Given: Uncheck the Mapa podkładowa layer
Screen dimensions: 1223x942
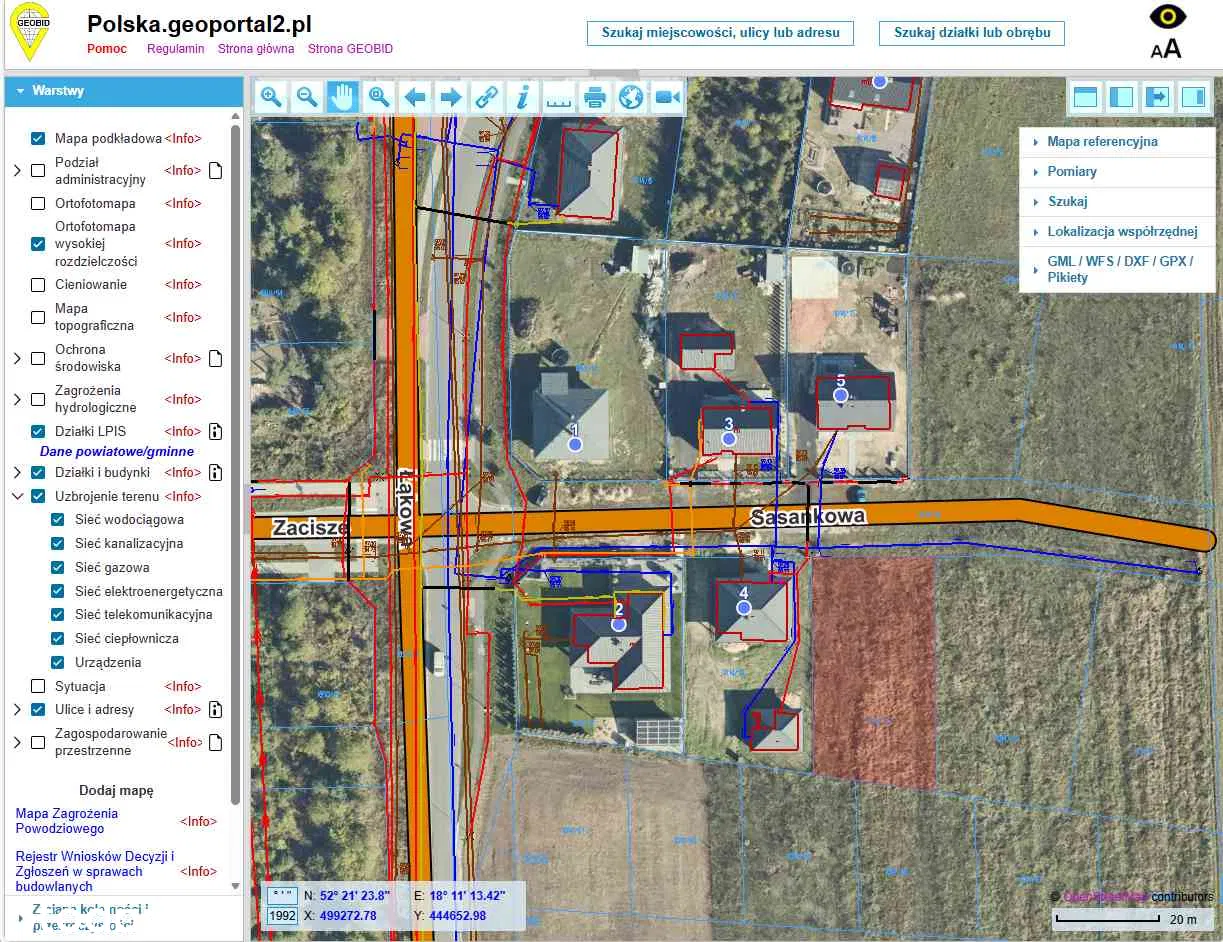Looking at the screenshot, I should pos(38,139).
